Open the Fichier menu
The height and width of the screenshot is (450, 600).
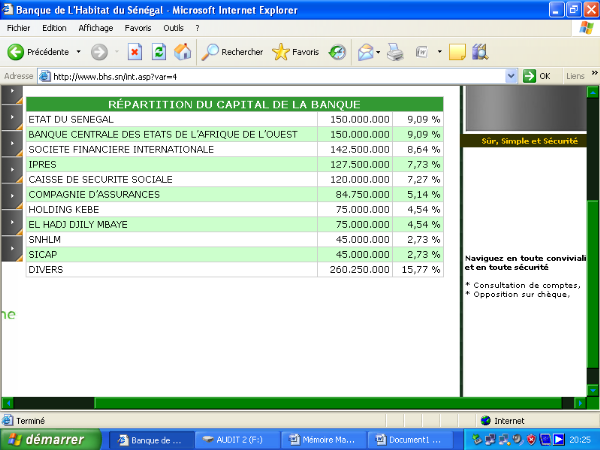pyautogui.click(x=18, y=28)
